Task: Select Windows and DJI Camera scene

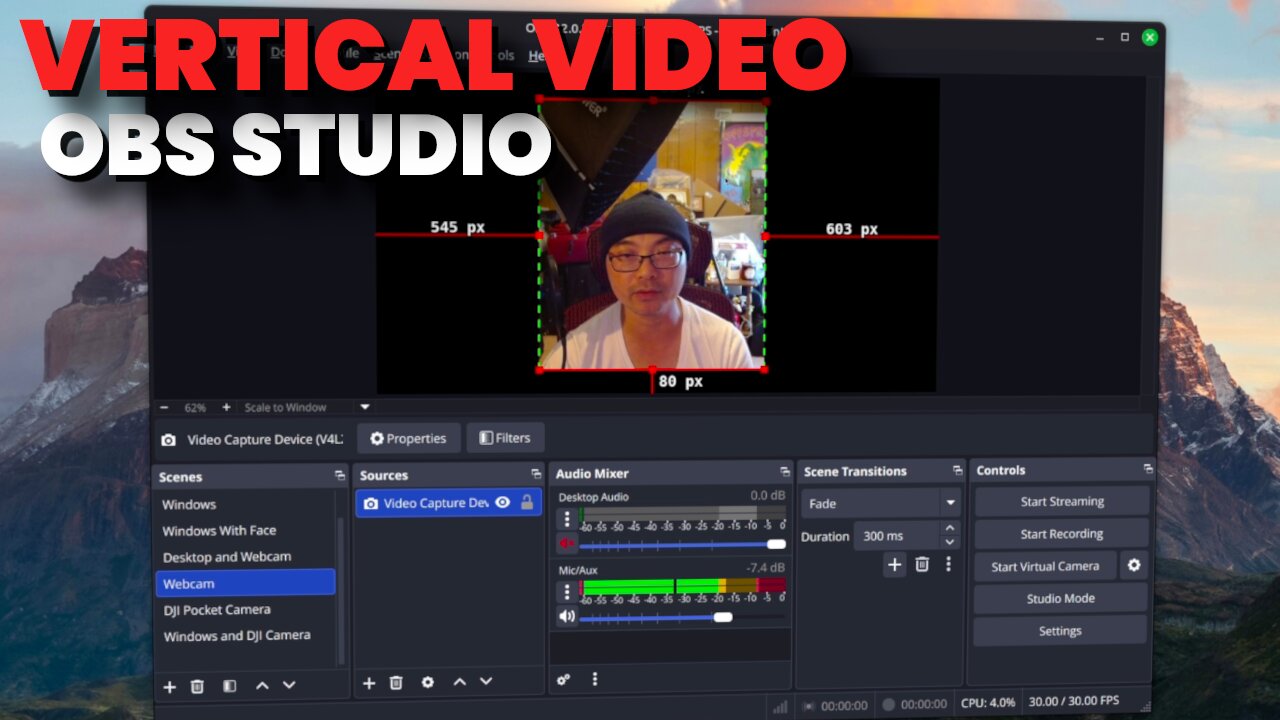Action: (x=245, y=635)
